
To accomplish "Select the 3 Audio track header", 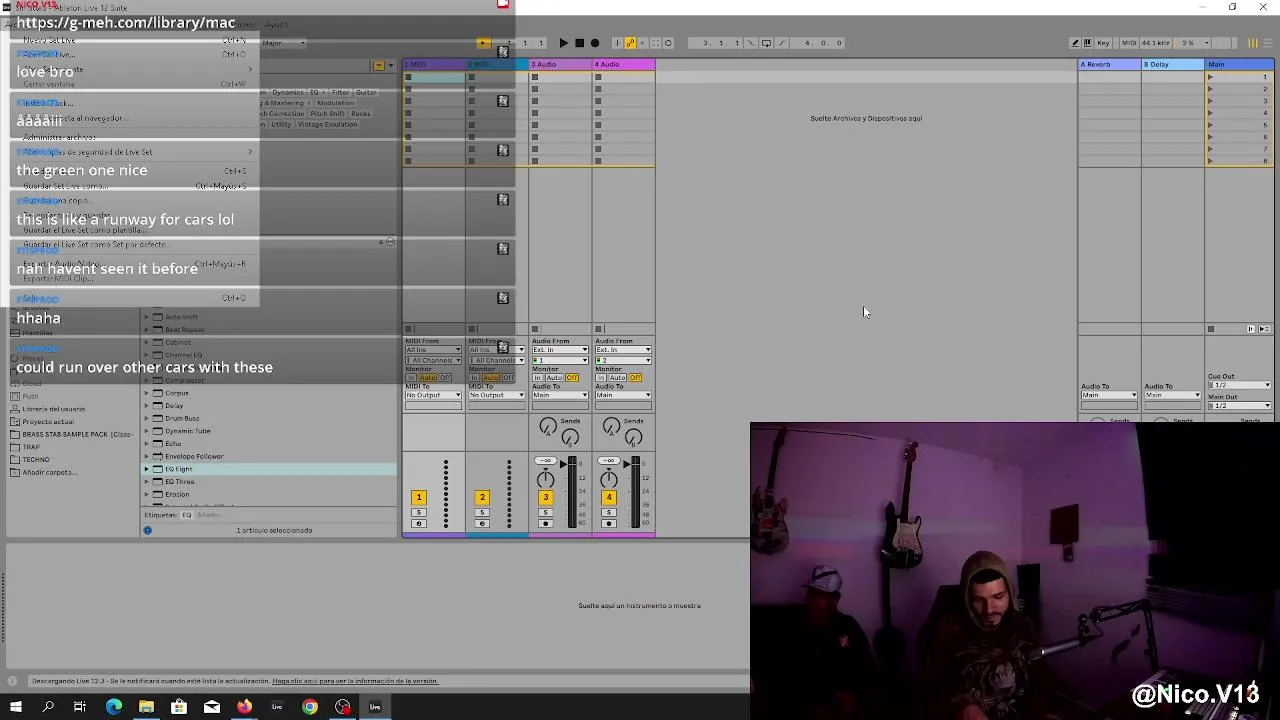I will pos(560,64).
